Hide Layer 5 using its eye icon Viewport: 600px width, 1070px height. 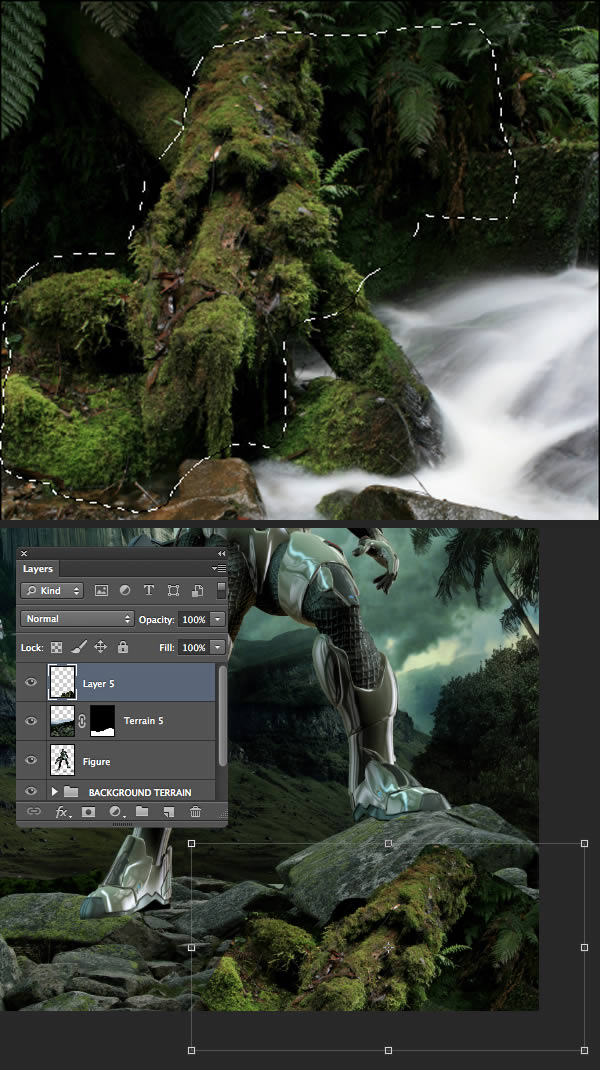31,682
